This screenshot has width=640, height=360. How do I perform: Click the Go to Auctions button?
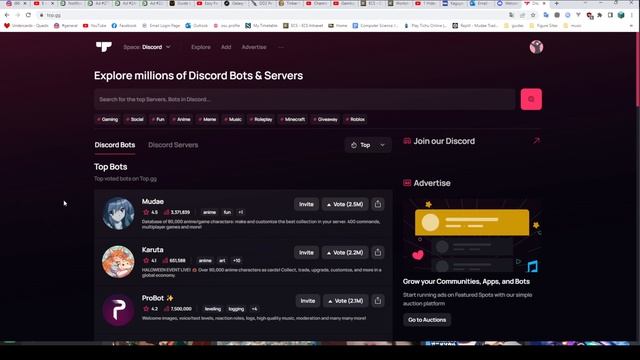pos(427,320)
